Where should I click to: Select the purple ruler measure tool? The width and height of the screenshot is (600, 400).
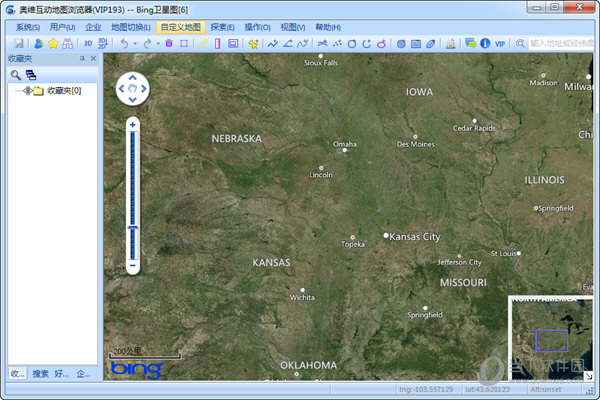click(217, 44)
